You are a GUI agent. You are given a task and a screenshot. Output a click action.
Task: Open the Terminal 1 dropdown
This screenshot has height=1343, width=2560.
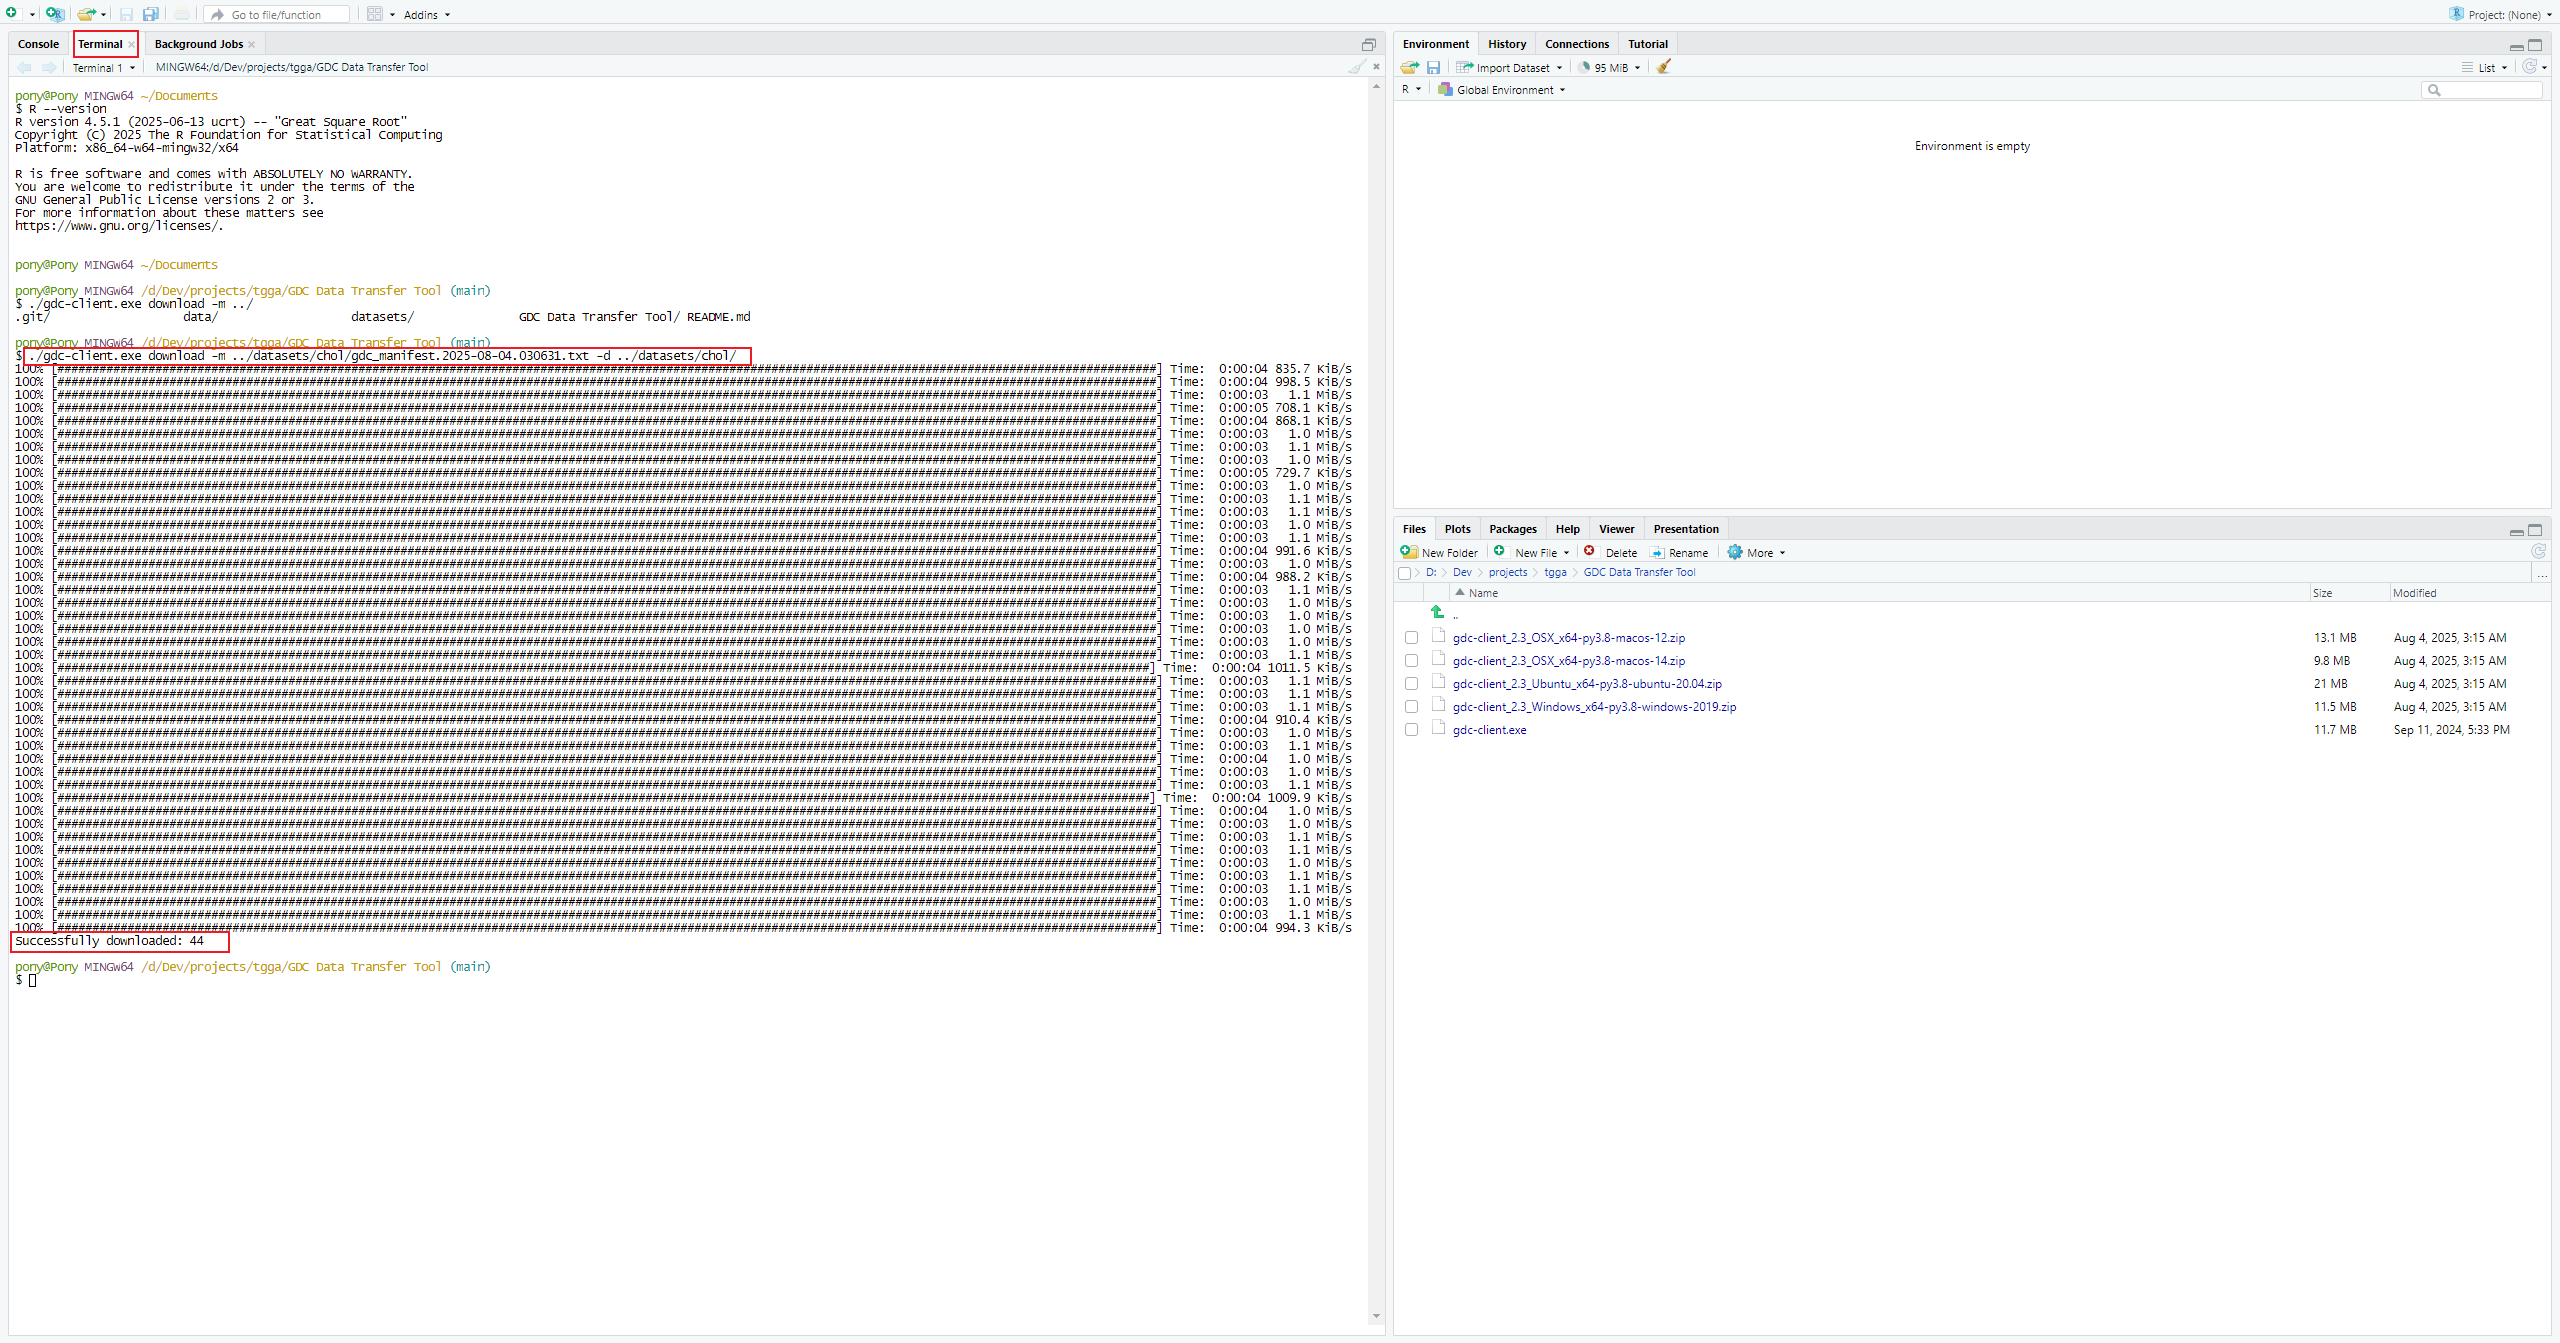pos(104,68)
